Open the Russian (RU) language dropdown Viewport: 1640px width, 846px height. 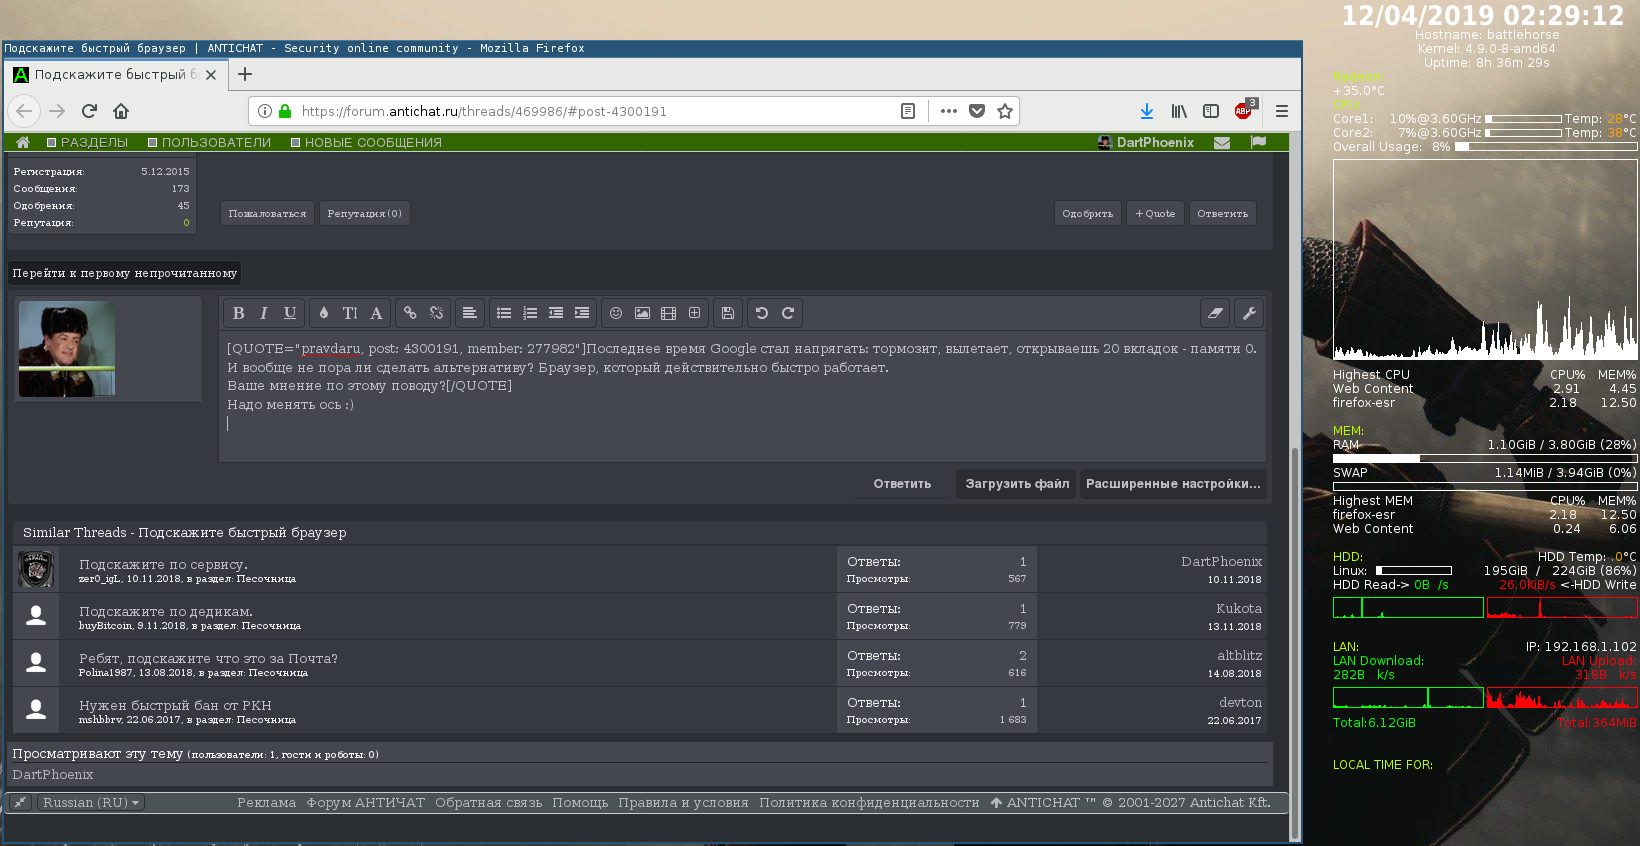pos(91,803)
